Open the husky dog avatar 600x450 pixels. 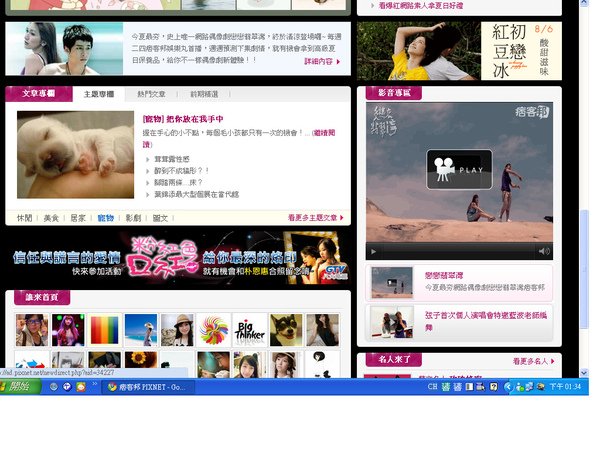(x=286, y=330)
